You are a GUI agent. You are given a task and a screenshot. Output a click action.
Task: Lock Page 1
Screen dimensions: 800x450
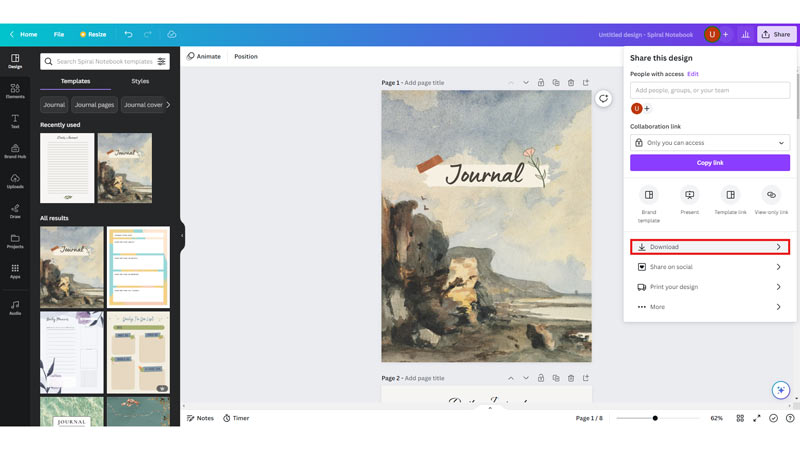click(541, 83)
